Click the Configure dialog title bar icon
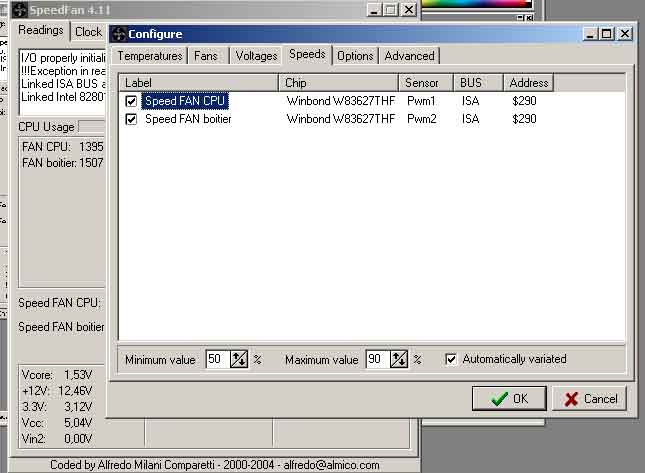This screenshot has height=473, width=645. point(118,34)
